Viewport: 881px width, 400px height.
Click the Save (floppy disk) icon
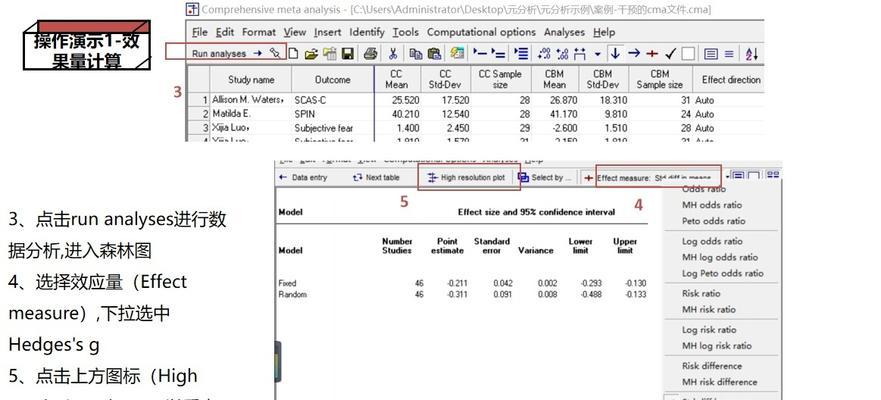coord(348,54)
